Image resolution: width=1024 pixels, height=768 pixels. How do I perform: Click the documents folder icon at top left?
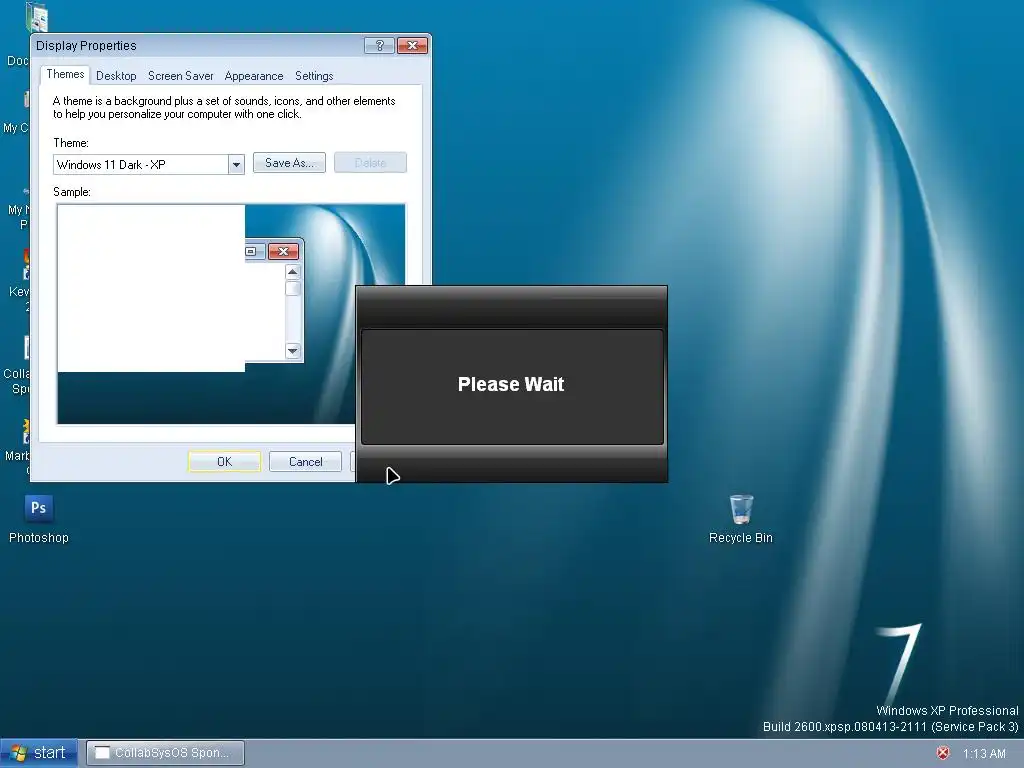tap(37, 17)
